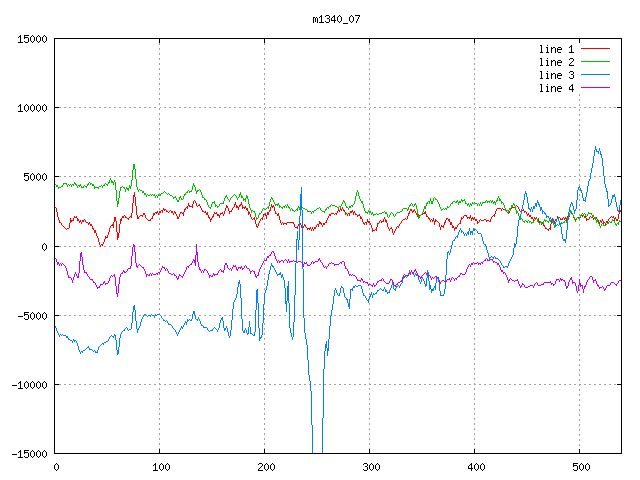Click the red line 1 legend swatch
The image size is (640, 480).
pyautogui.click(x=595, y=48)
